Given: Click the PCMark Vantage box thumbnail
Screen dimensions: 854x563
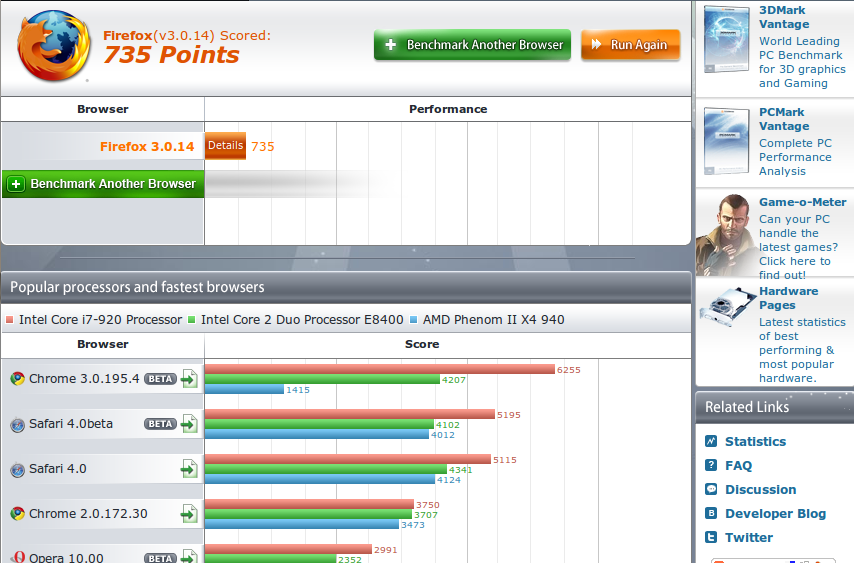Looking at the screenshot, I should click(726, 141).
